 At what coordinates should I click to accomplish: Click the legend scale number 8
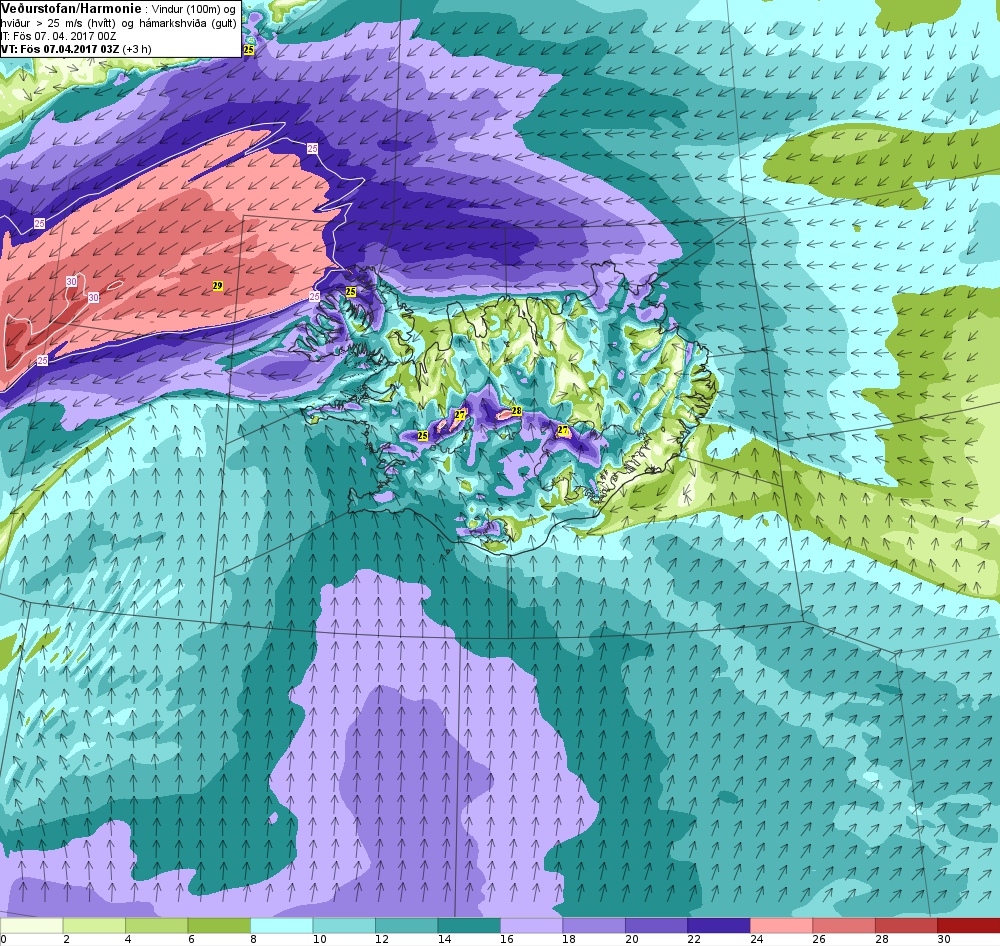(253, 939)
